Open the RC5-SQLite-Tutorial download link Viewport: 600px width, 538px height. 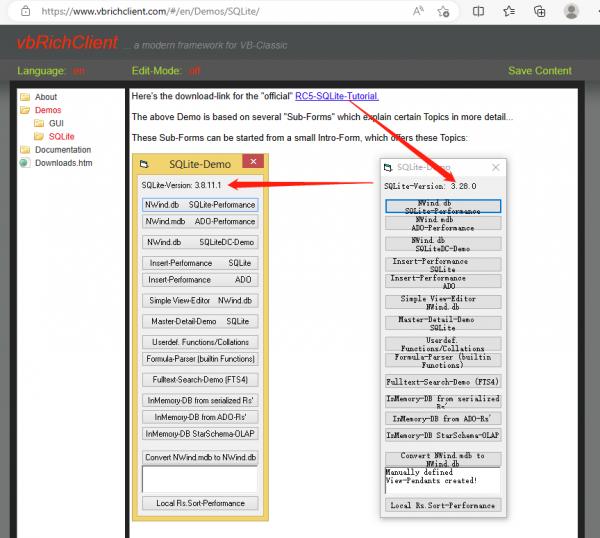pos(337,96)
